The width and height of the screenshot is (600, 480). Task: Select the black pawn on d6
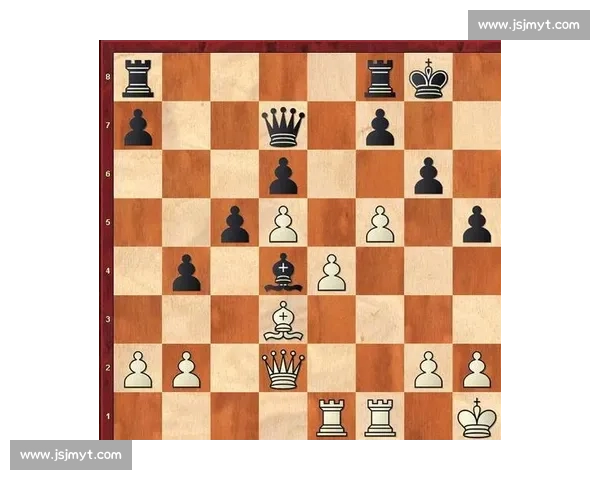point(283,176)
